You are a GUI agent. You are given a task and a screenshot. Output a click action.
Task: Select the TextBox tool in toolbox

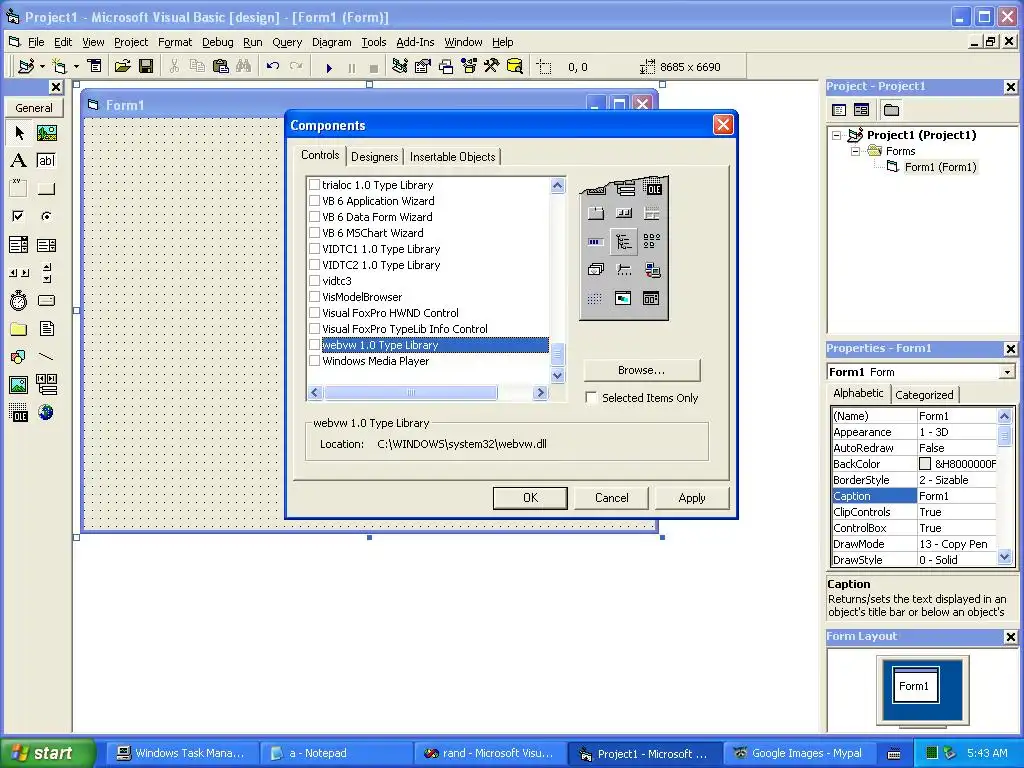[46, 161]
